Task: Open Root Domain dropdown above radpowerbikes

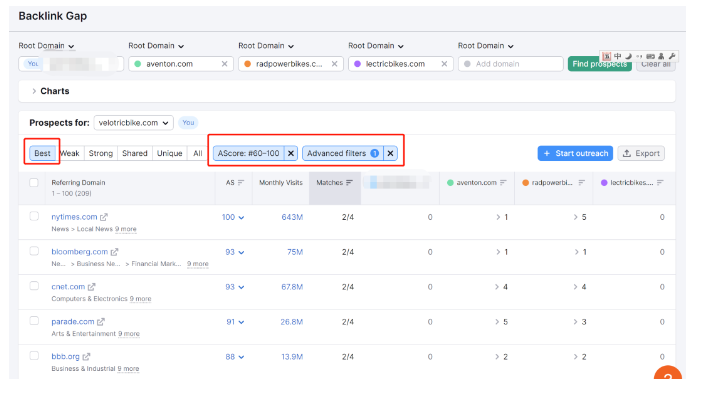Action: coord(266,46)
